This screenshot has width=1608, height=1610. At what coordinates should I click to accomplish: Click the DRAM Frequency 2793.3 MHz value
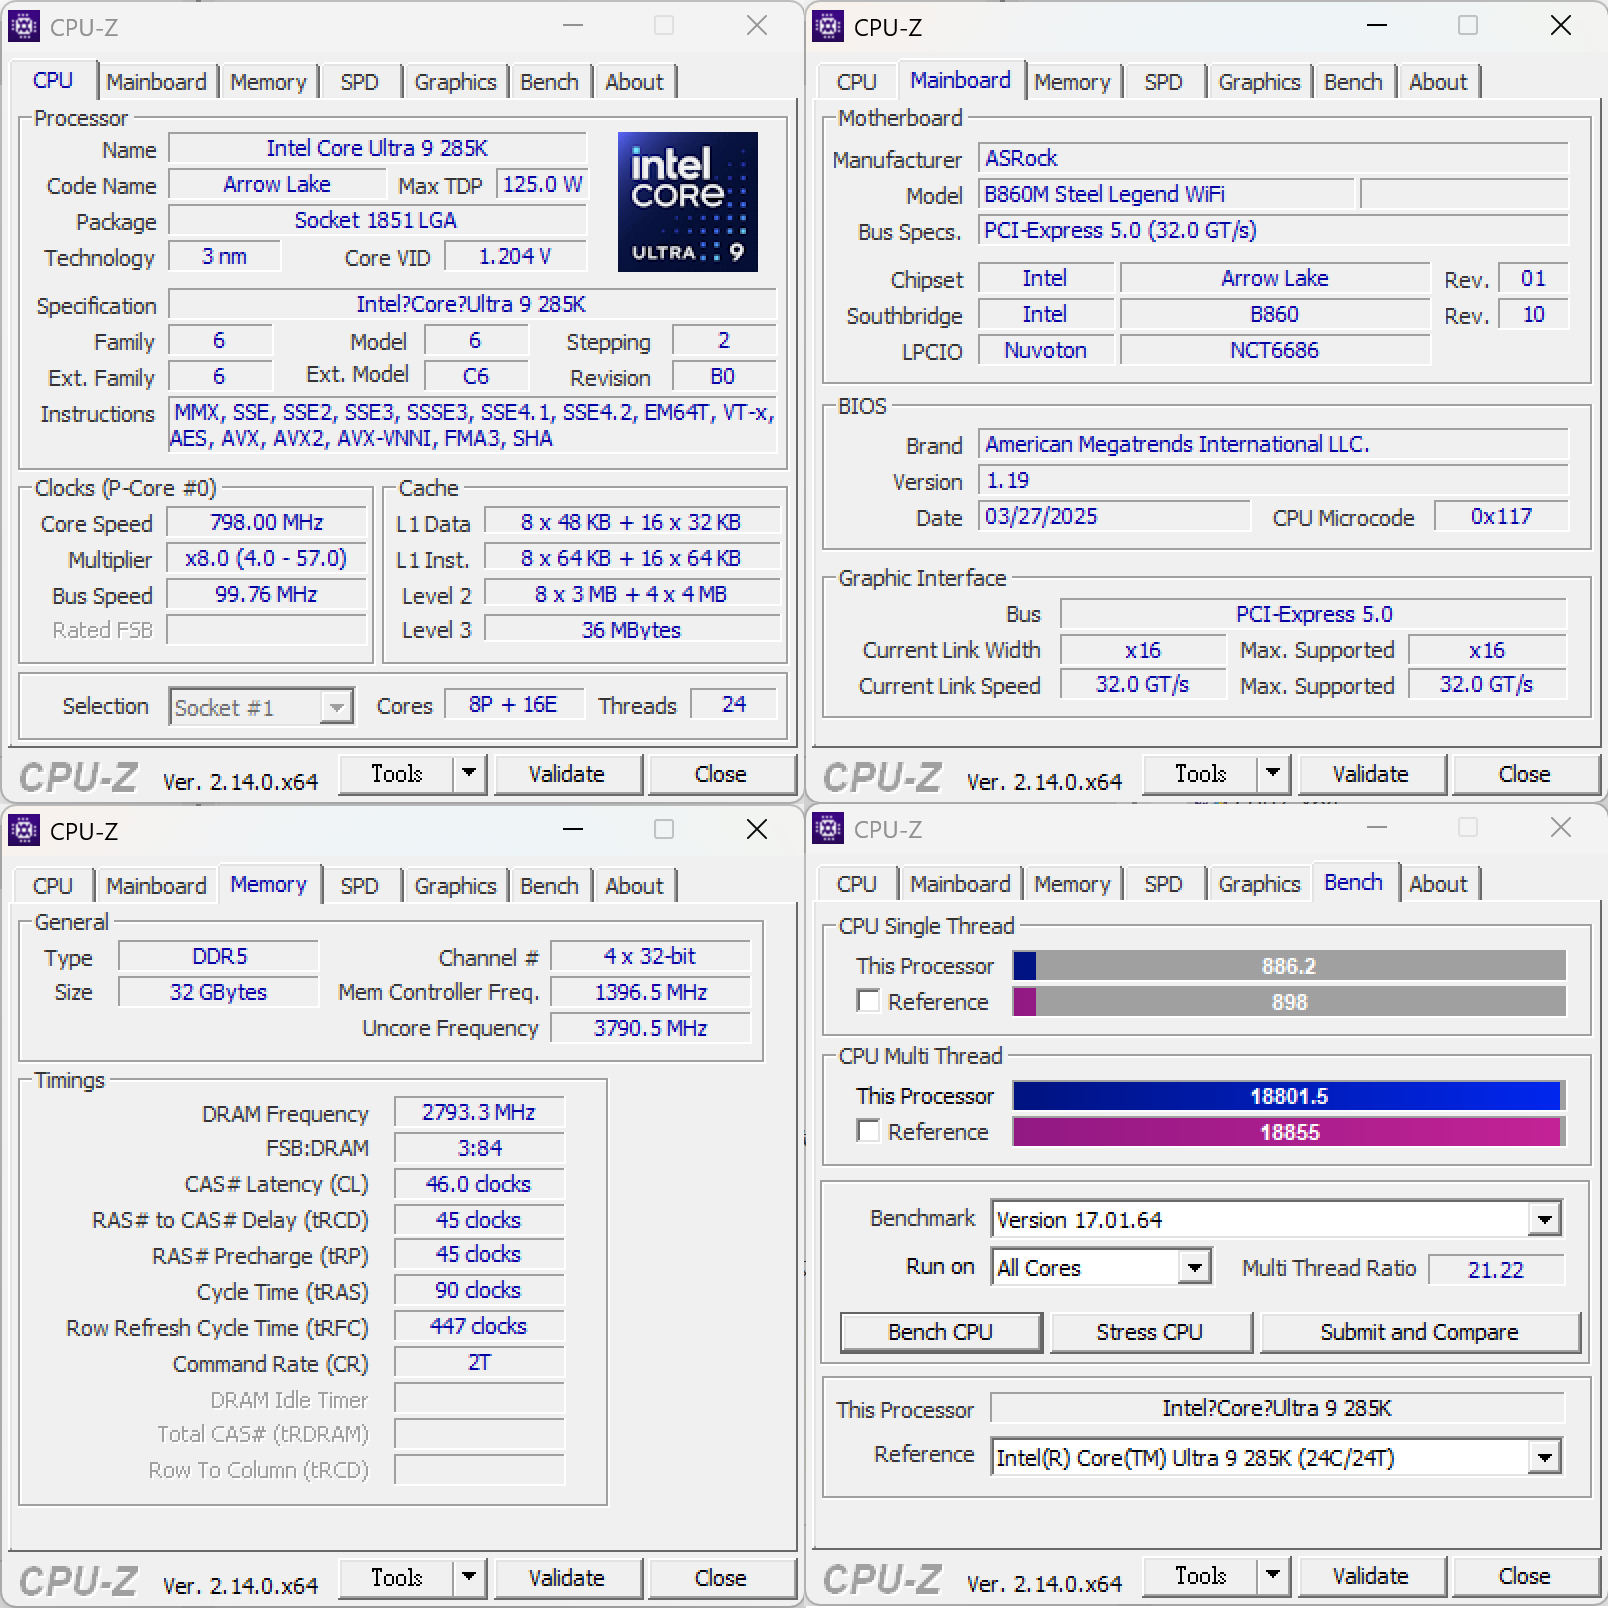click(479, 1112)
